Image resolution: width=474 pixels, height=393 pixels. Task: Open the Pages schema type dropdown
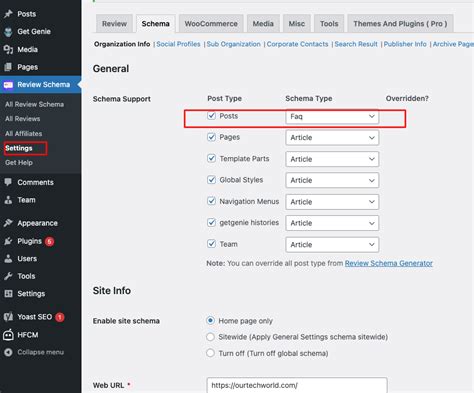point(332,138)
